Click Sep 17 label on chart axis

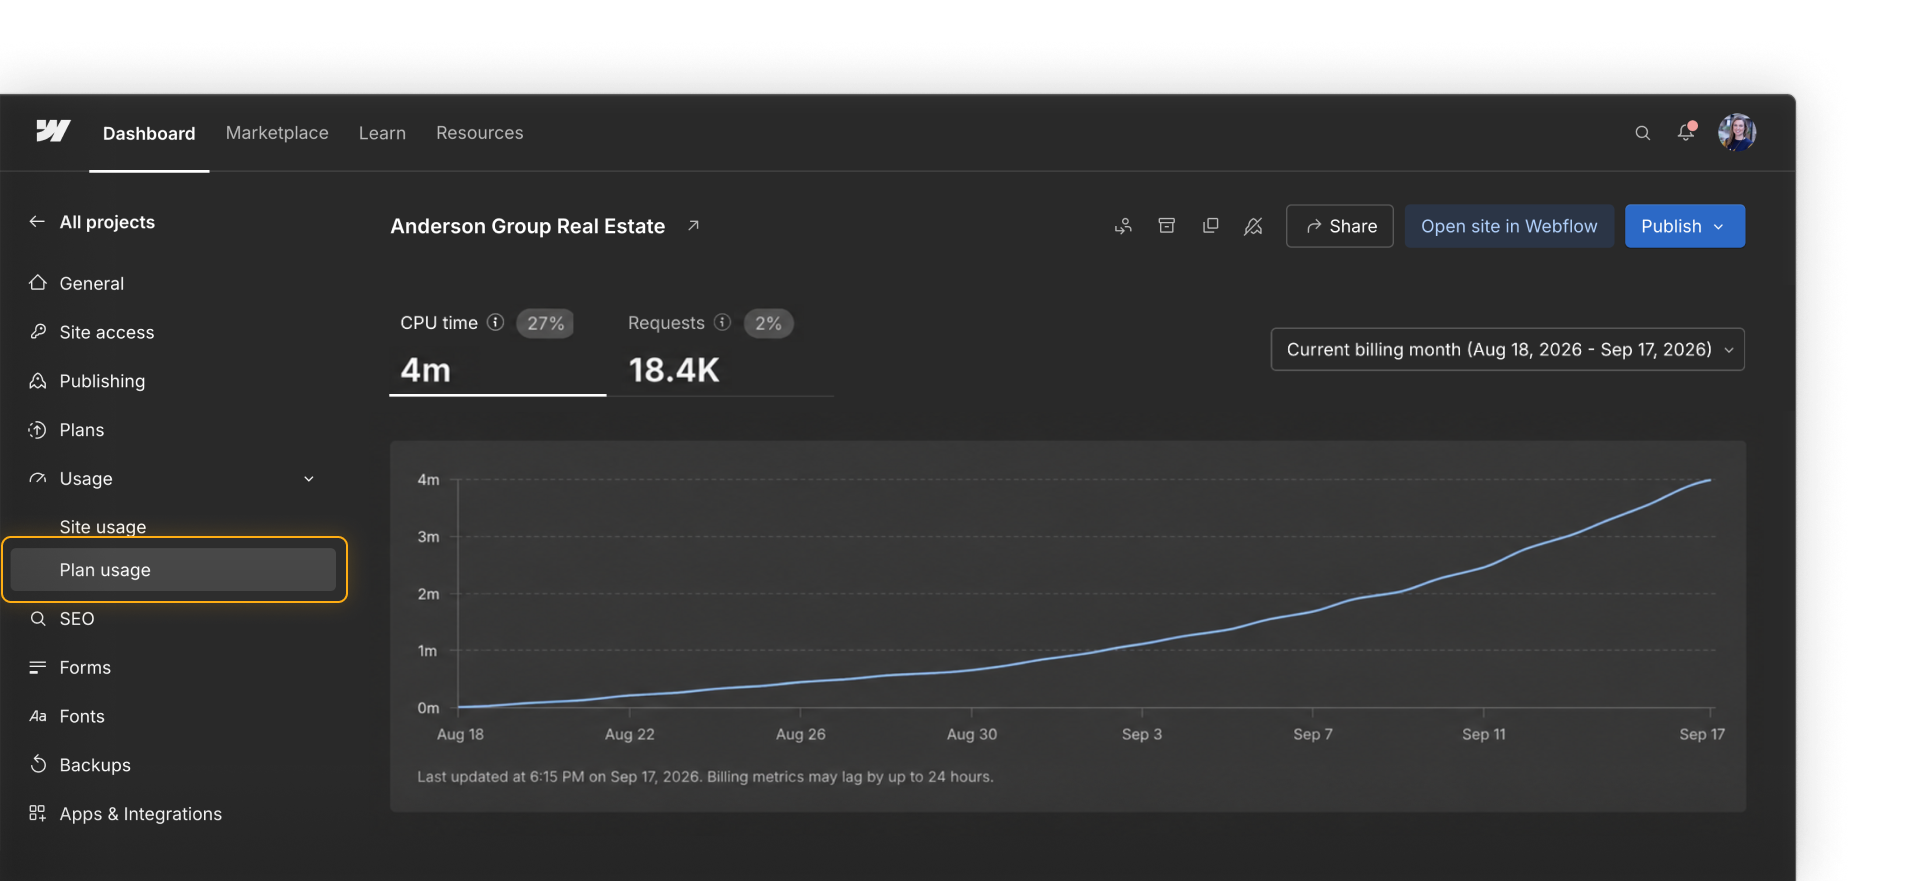point(1702,734)
